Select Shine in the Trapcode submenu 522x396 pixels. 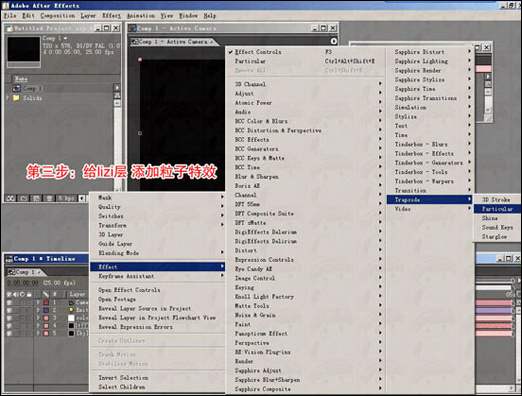pos(497,218)
